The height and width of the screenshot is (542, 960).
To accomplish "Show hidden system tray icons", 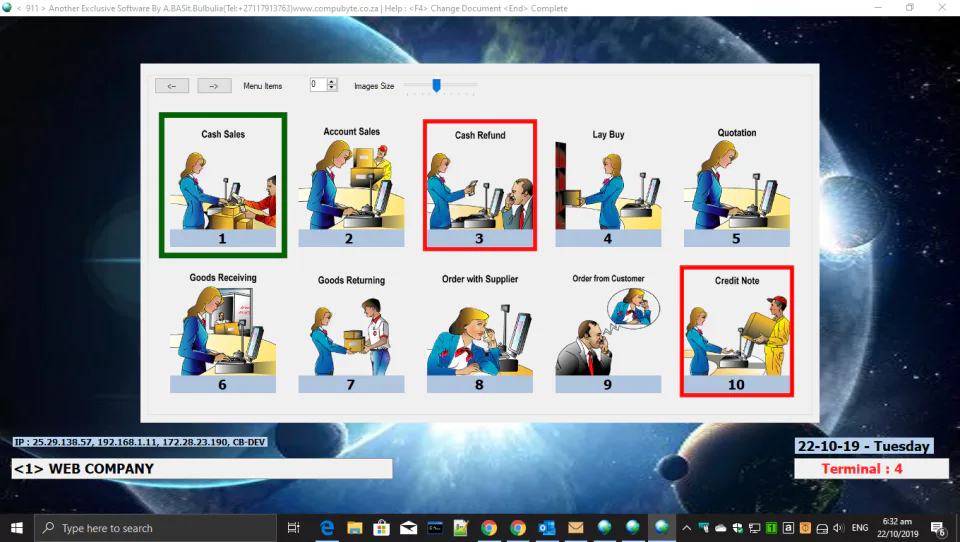I will [x=687, y=528].
